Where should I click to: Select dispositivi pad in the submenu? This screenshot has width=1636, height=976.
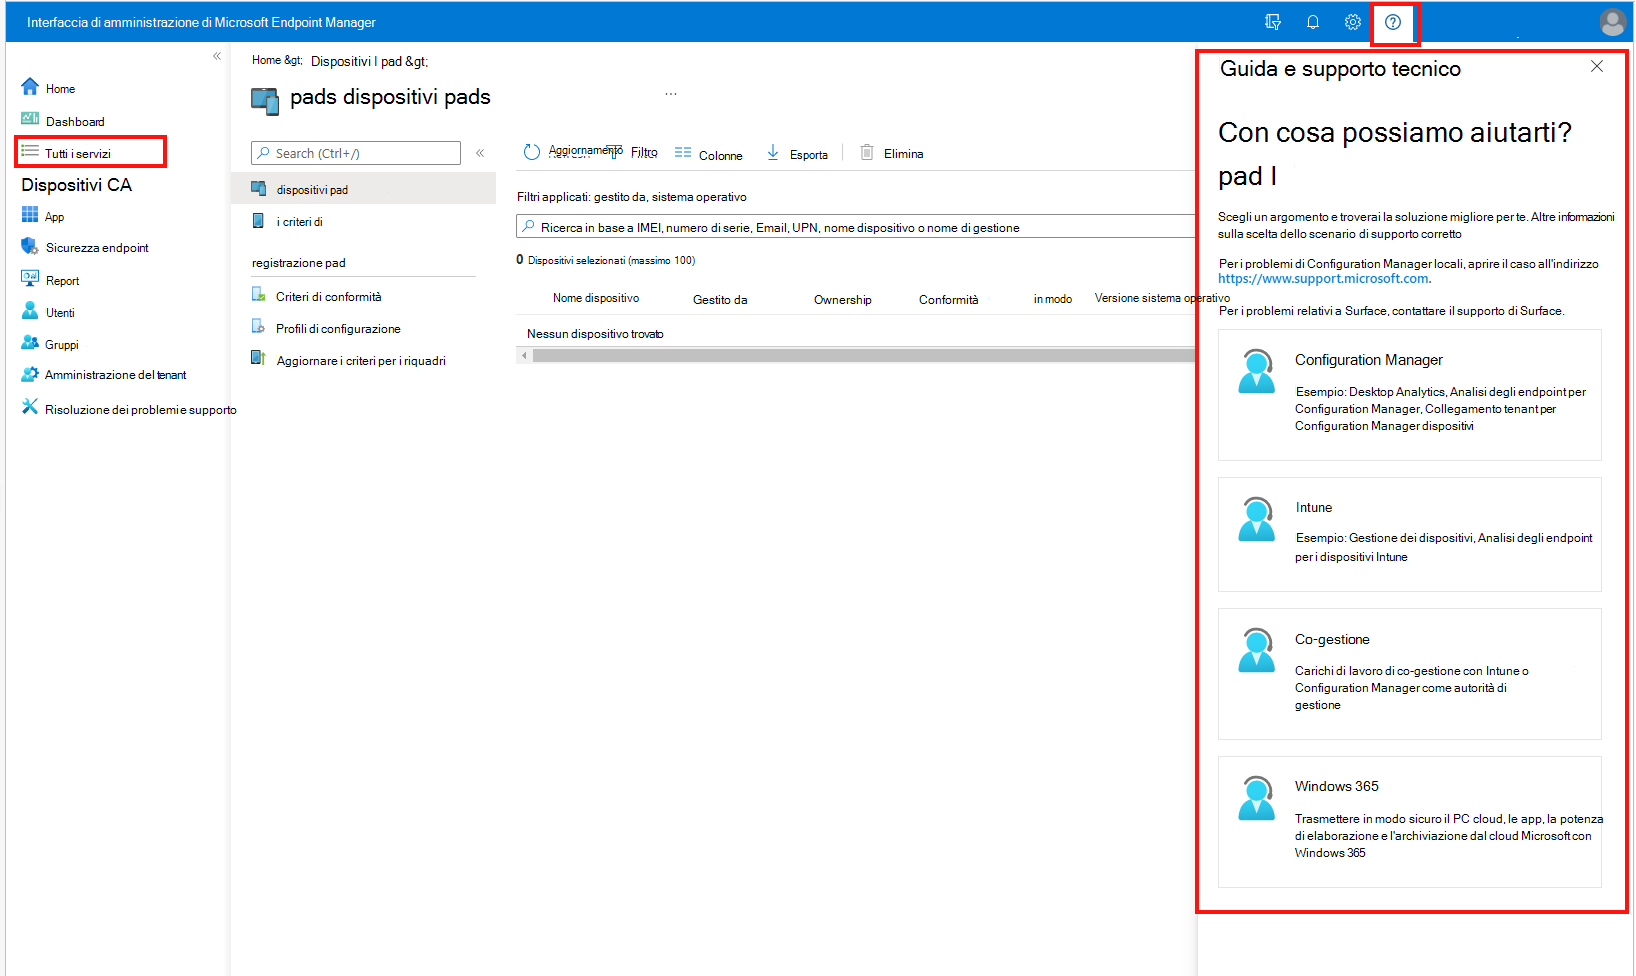[x=364, y=189]
